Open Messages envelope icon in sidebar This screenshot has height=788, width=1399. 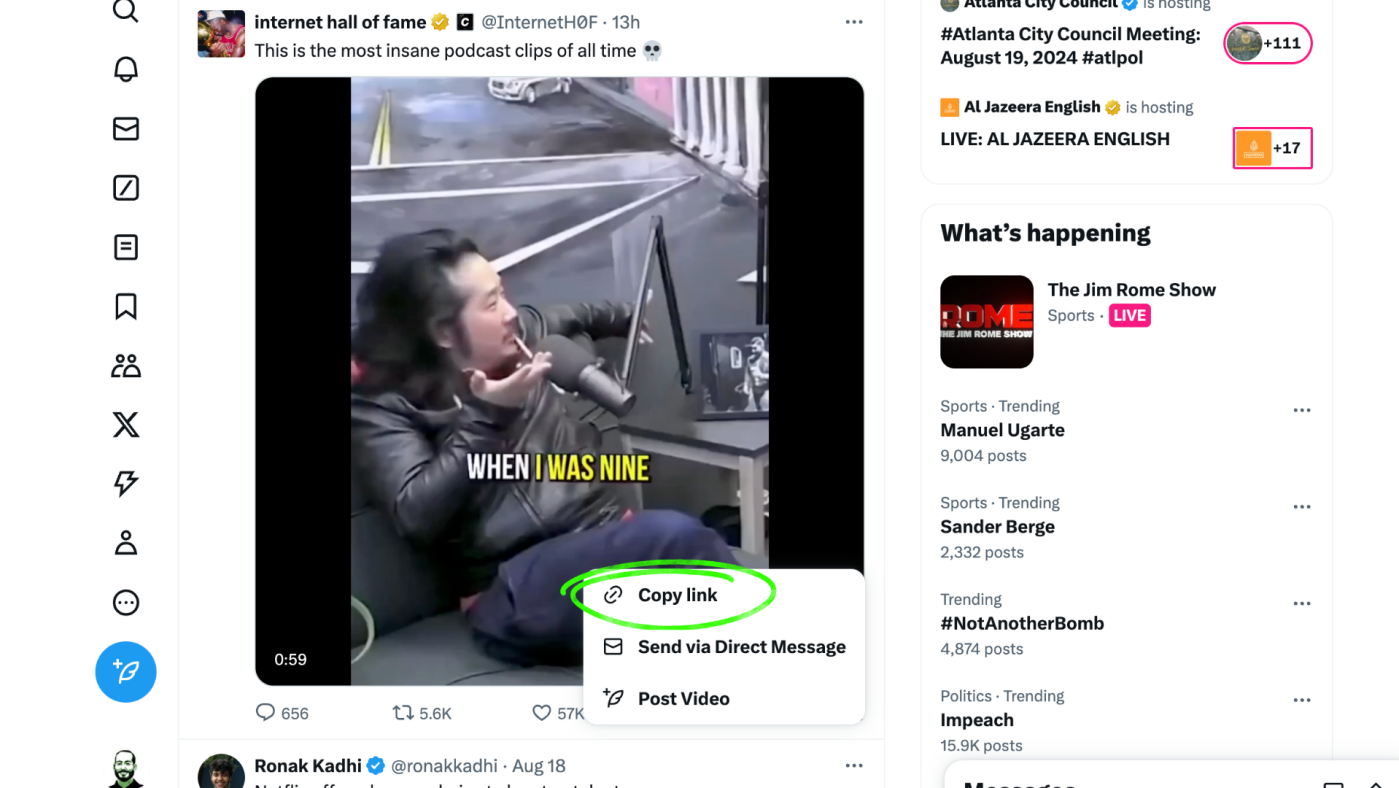click(x=126, y=129)
